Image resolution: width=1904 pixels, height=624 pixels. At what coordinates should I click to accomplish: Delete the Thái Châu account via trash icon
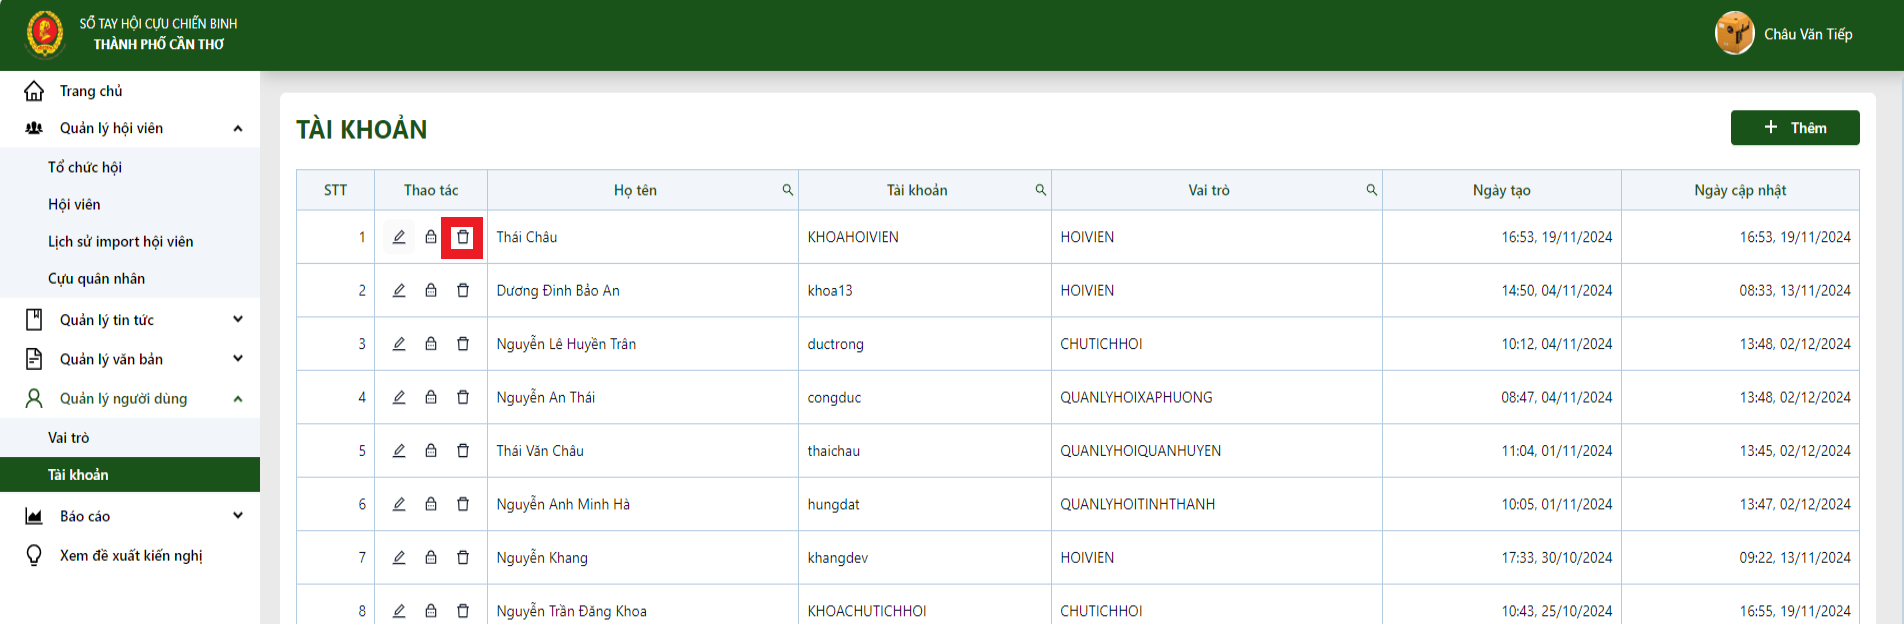coord(463,237)
